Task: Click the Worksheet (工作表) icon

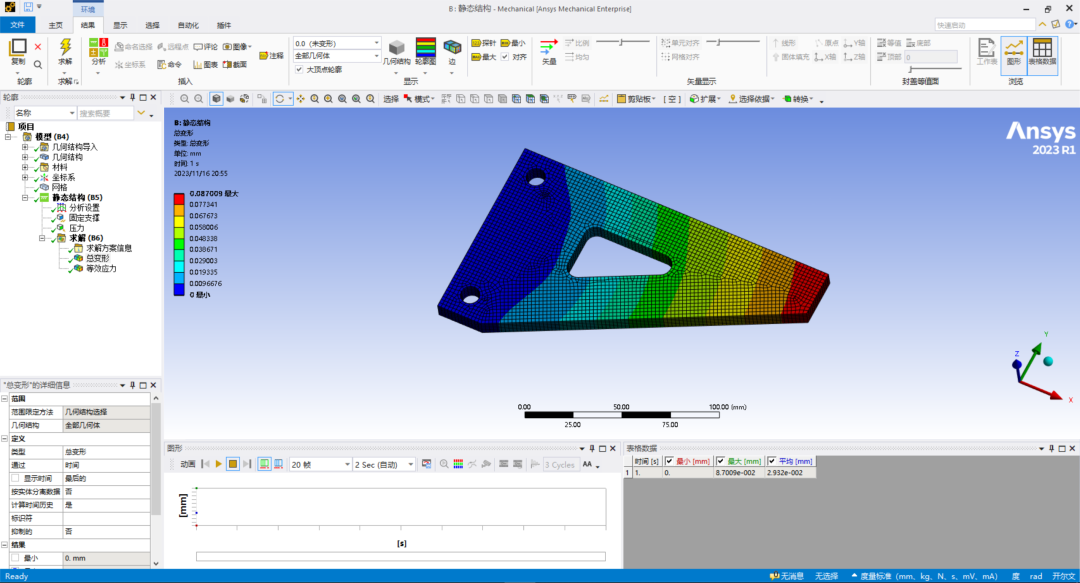Action: [x=986, y=48]
